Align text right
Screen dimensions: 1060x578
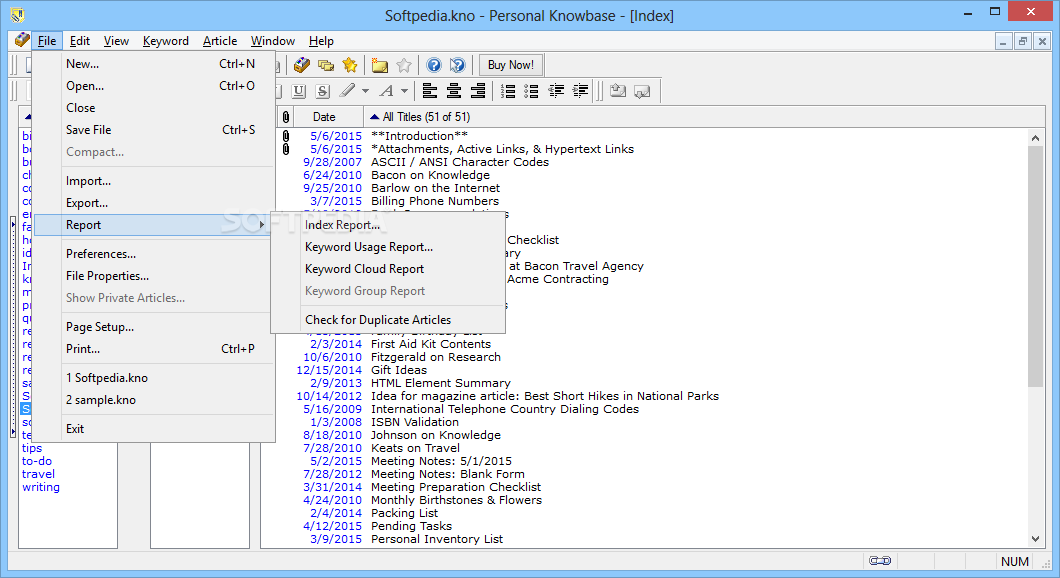click(477, 91)
